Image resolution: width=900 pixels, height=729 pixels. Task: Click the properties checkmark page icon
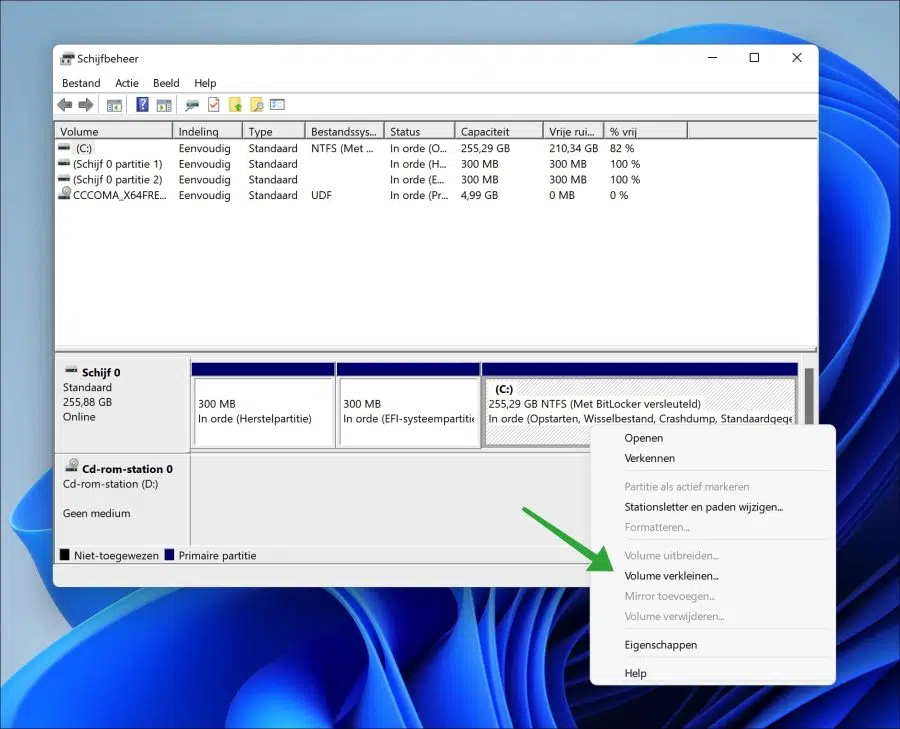click(214, 104)
